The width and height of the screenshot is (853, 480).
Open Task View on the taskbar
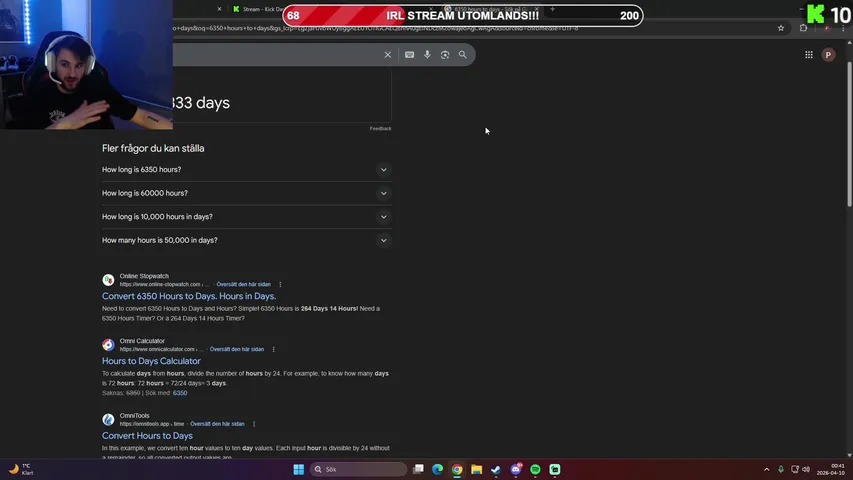coord(418,469)
